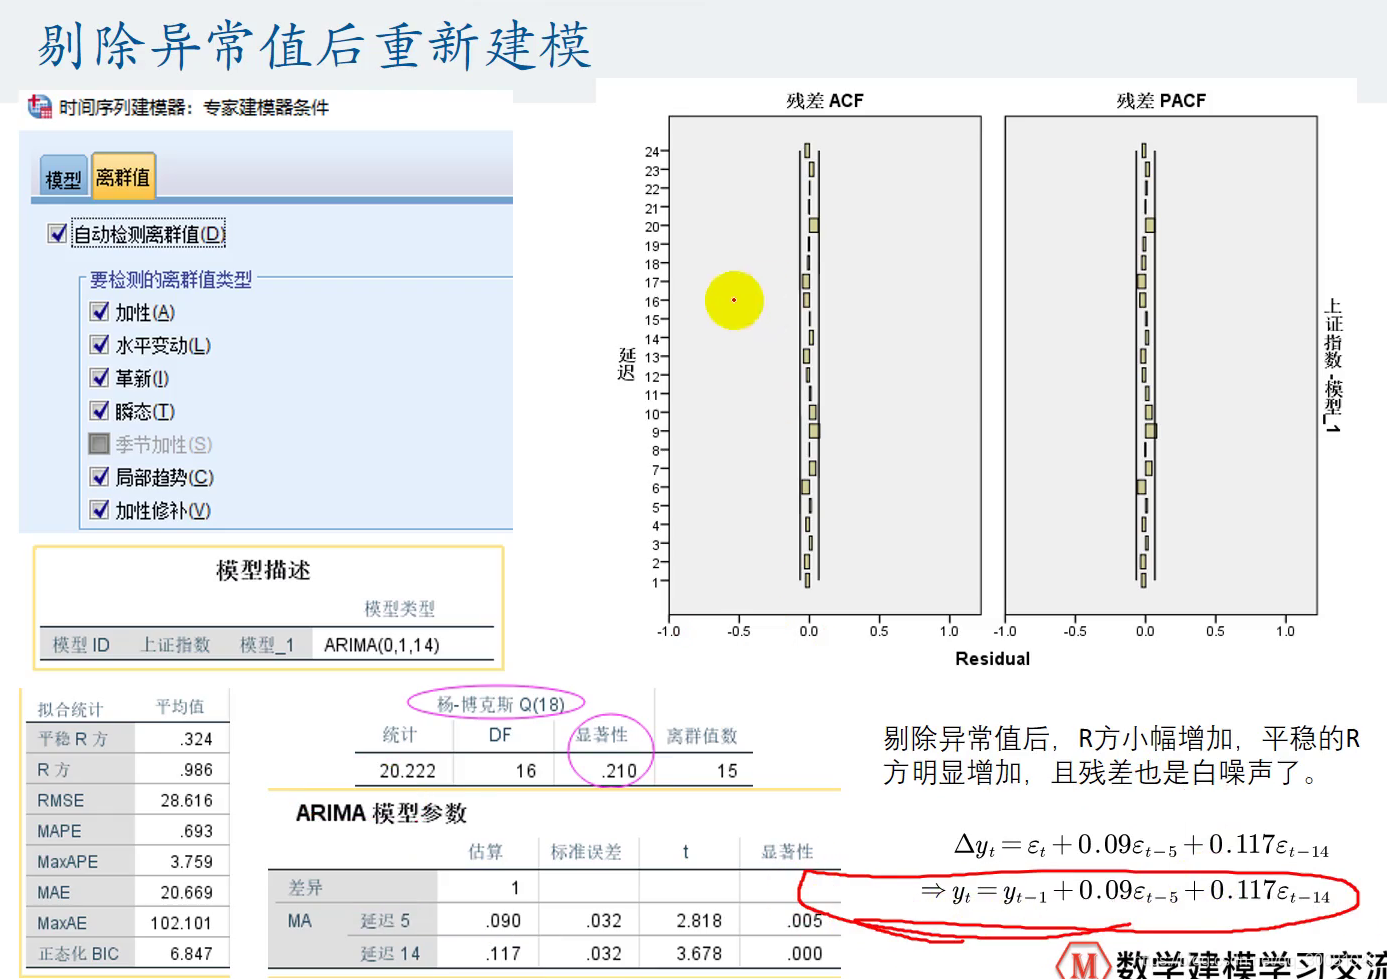Click the MaxAE value 102.101
The height and width of the screenshot is (979, 1387).
(182, 923)
